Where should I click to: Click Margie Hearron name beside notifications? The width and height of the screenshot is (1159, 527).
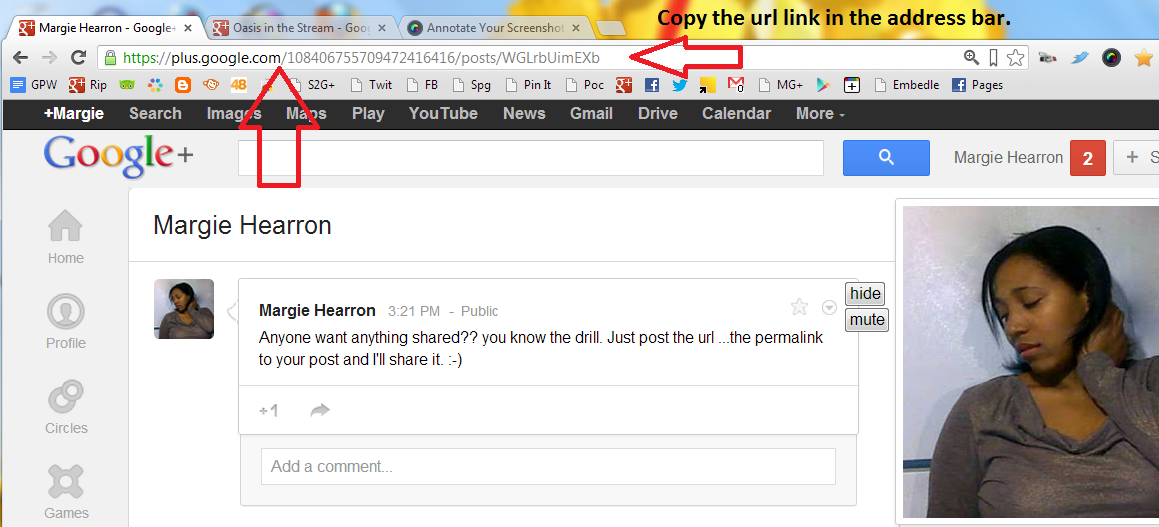tap(1008, 157)
